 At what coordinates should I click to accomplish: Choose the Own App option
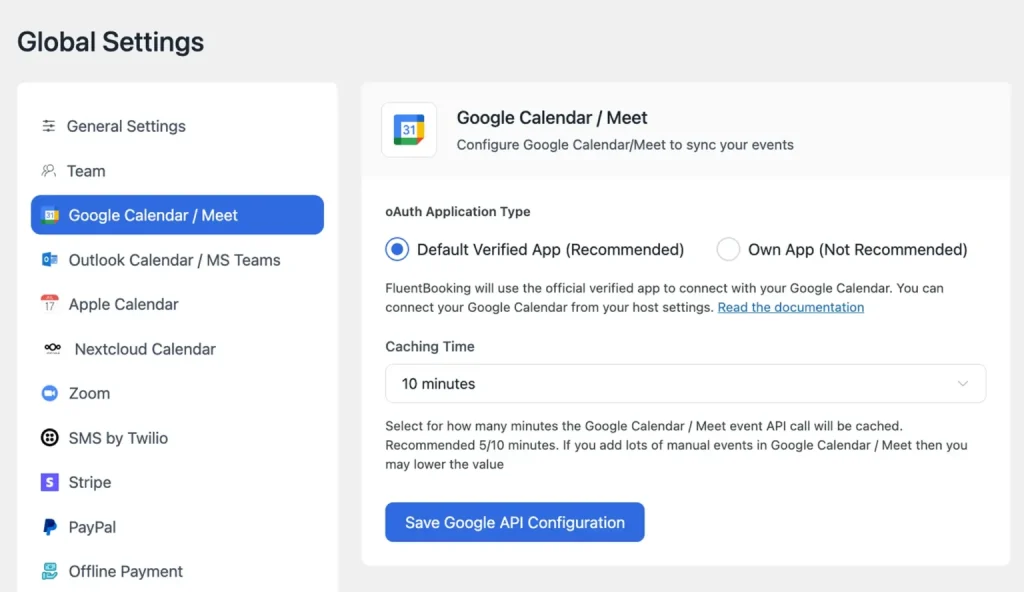727,249
